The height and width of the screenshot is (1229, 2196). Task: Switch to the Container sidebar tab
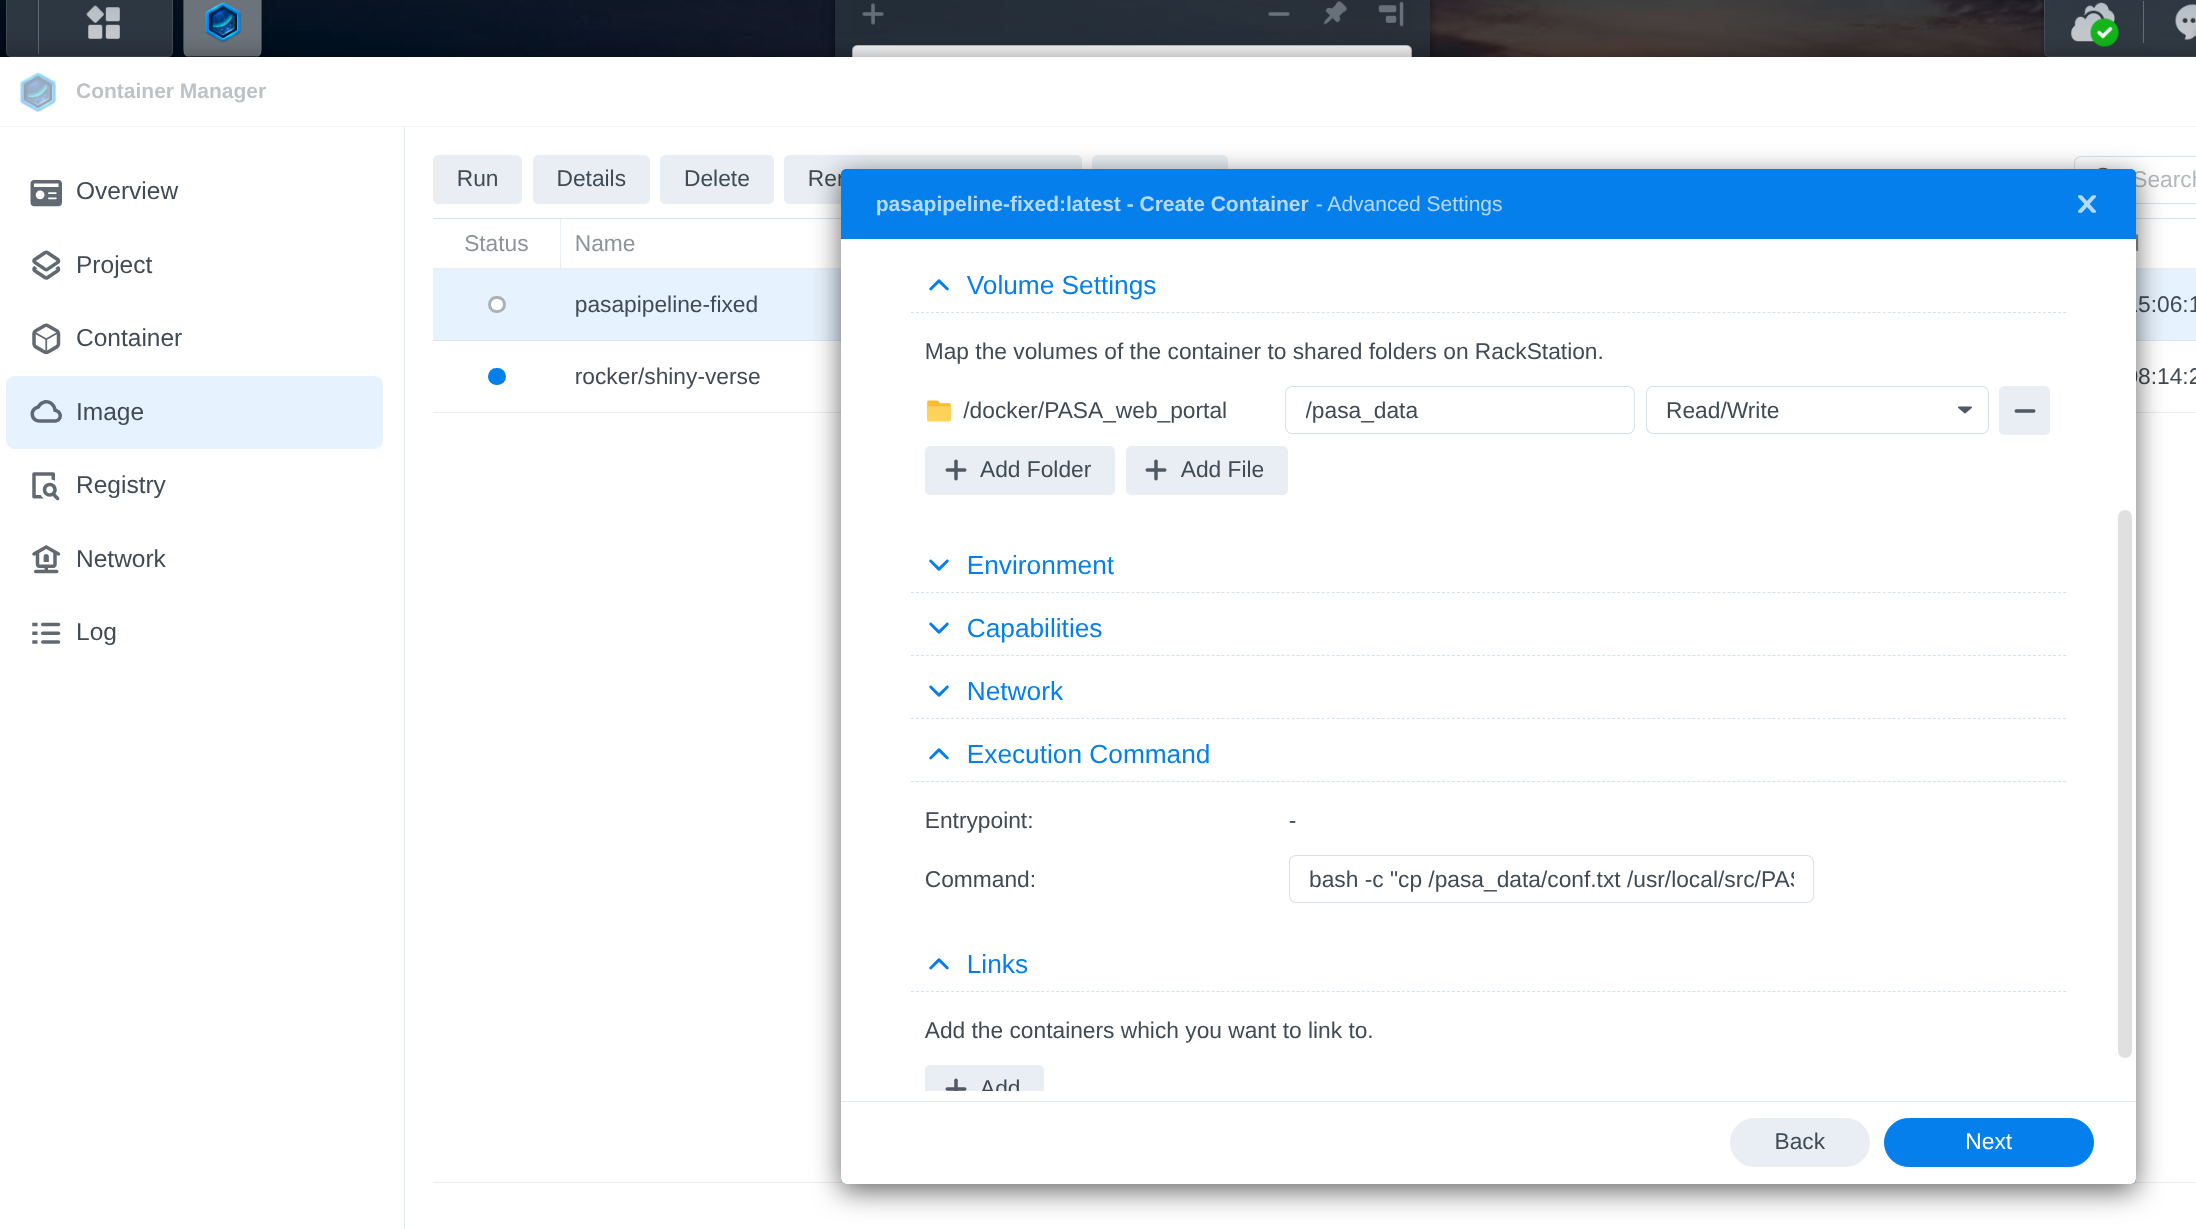tap(128, 338)
